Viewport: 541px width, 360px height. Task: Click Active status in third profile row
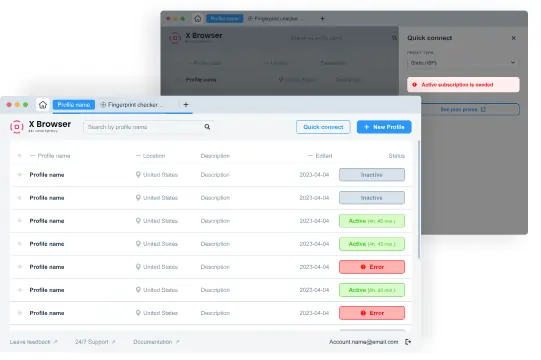pos(372,221)
